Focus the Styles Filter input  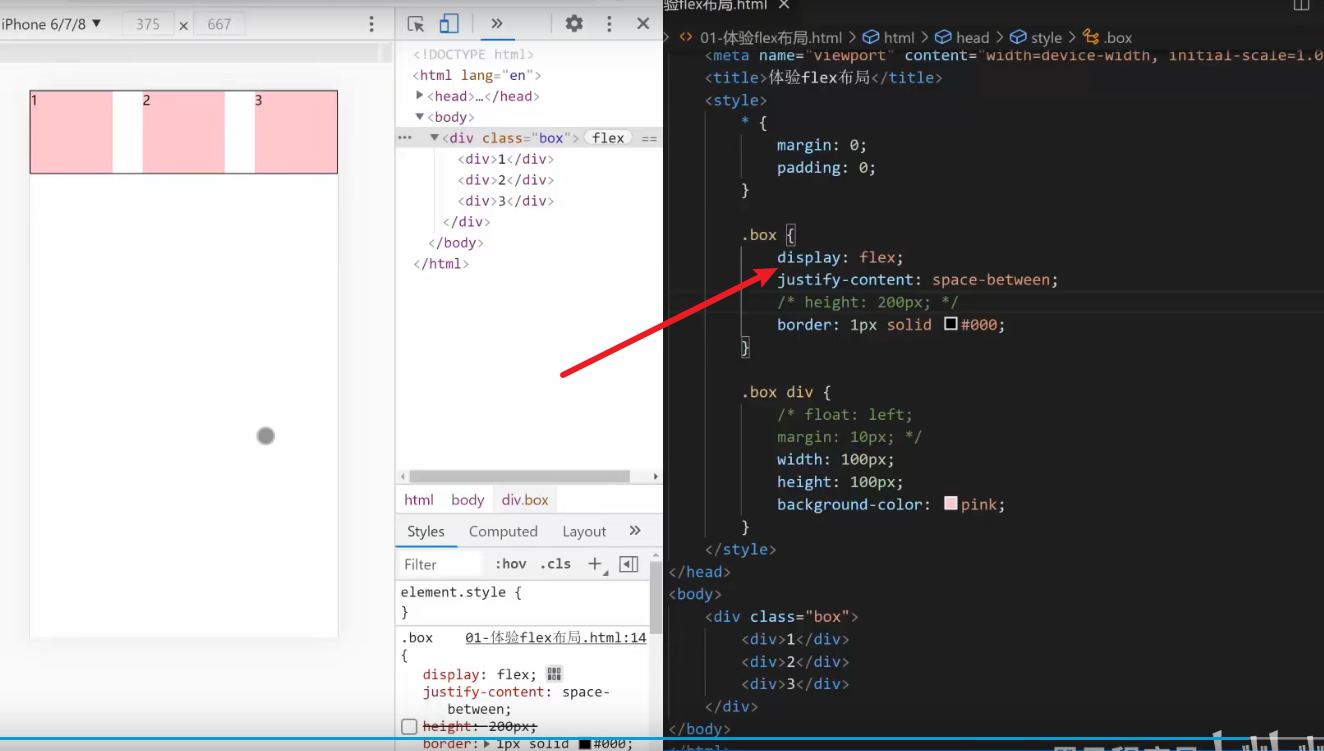[440, 564]
